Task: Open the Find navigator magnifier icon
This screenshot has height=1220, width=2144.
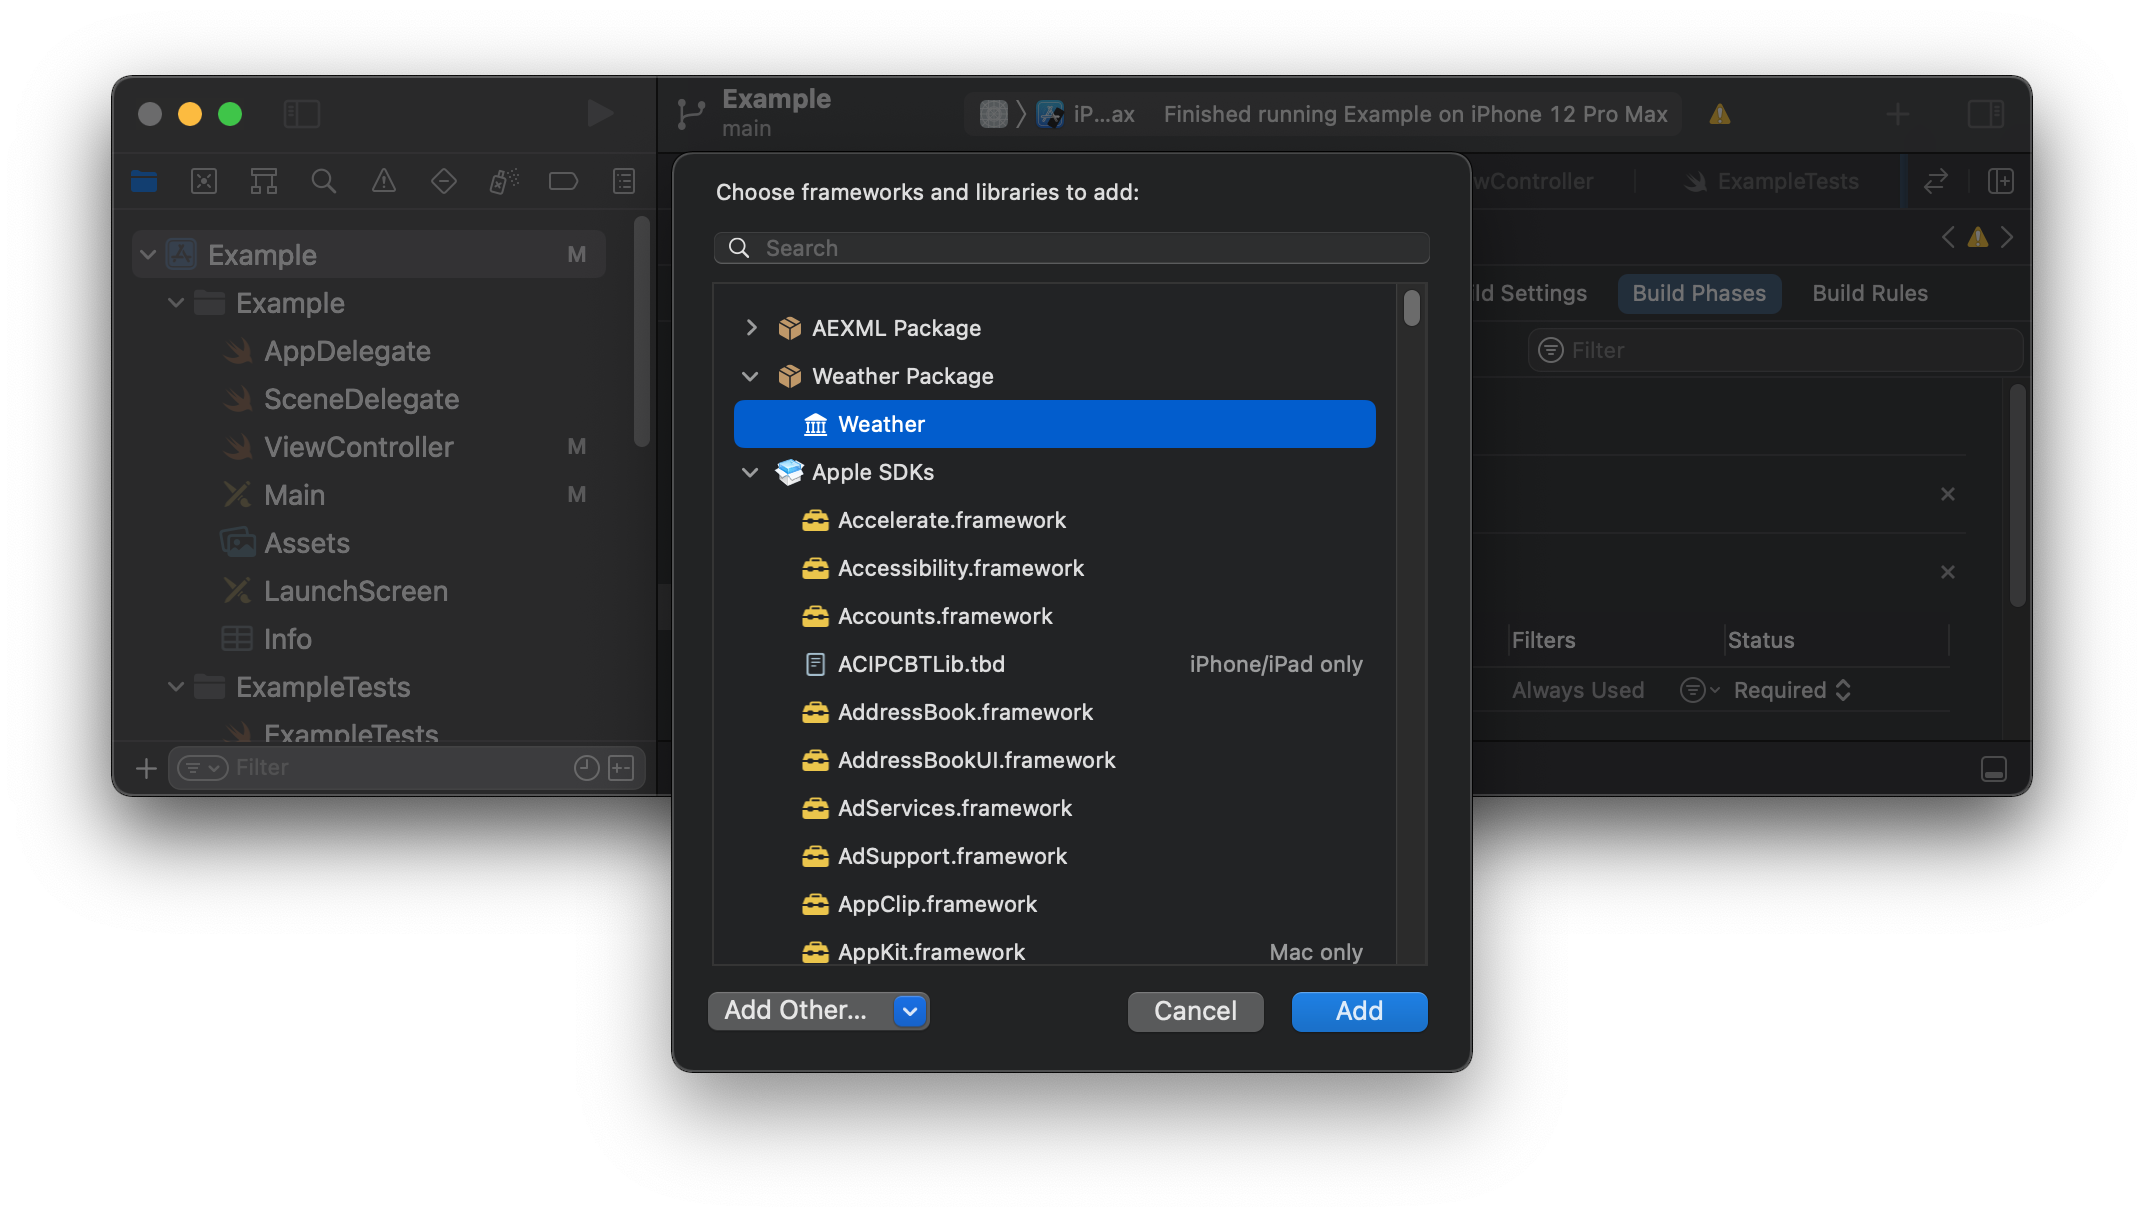Action: click(x=323, y=181)
